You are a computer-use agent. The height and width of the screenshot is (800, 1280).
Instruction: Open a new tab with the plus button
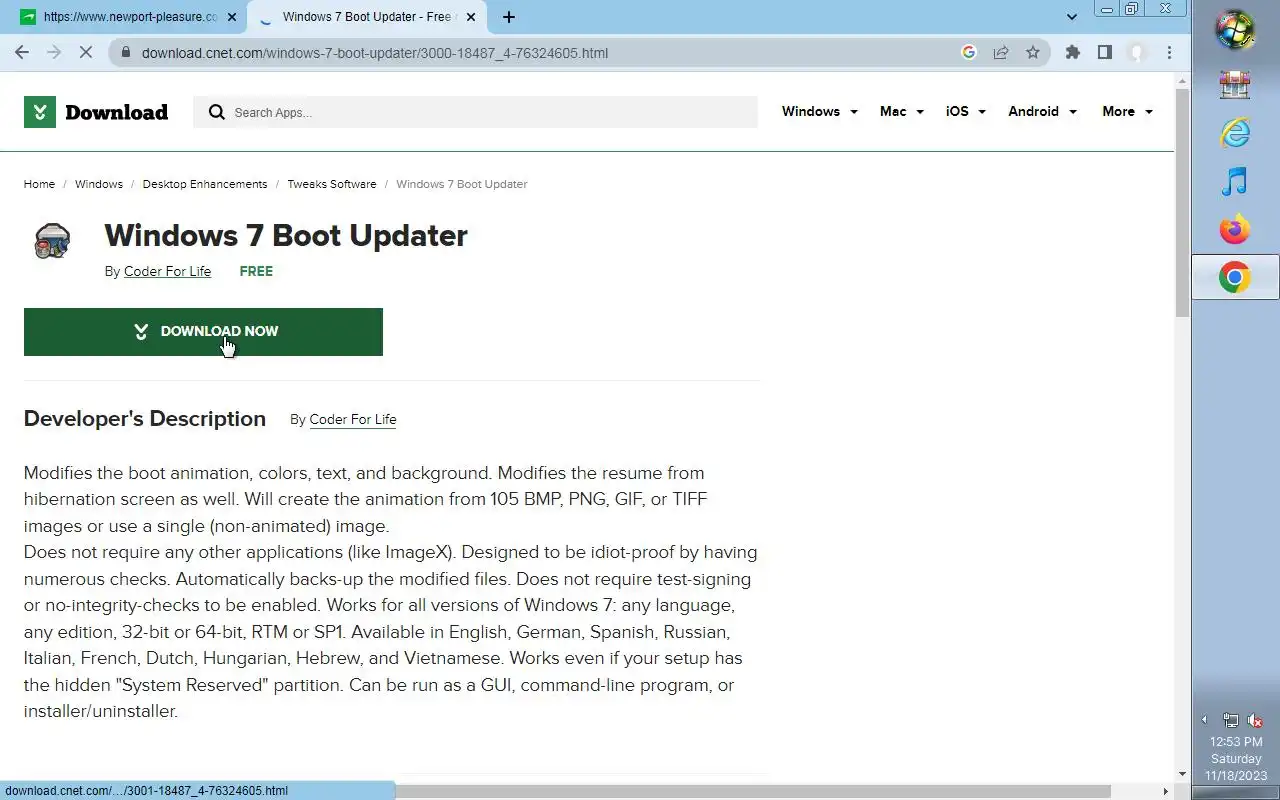click(509, 17)
